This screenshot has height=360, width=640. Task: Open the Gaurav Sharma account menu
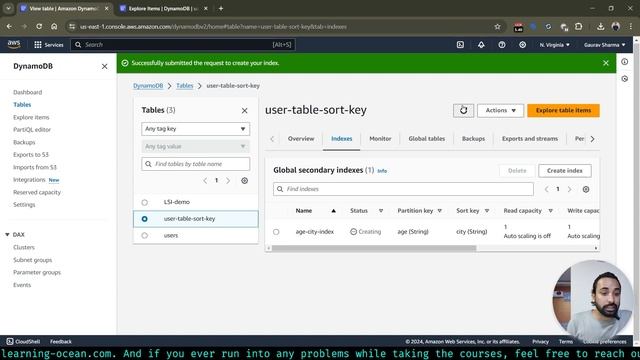[x=604, y=45]
